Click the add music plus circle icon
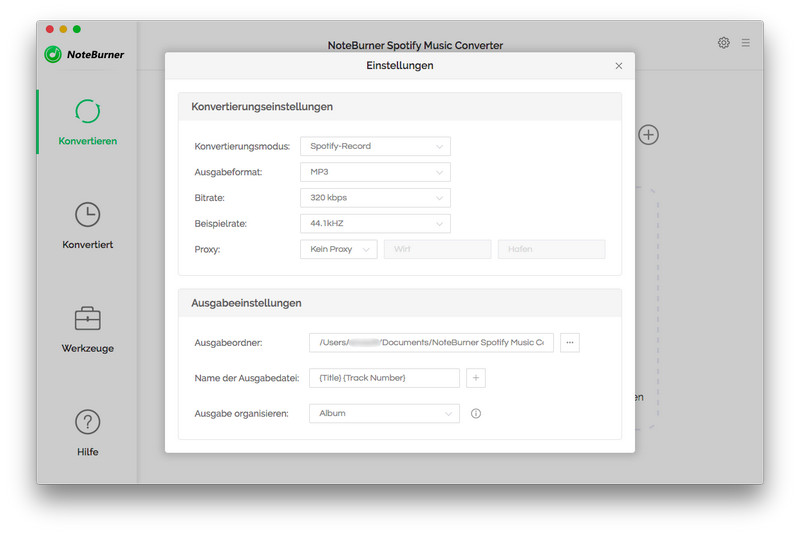 click(648, 135)
